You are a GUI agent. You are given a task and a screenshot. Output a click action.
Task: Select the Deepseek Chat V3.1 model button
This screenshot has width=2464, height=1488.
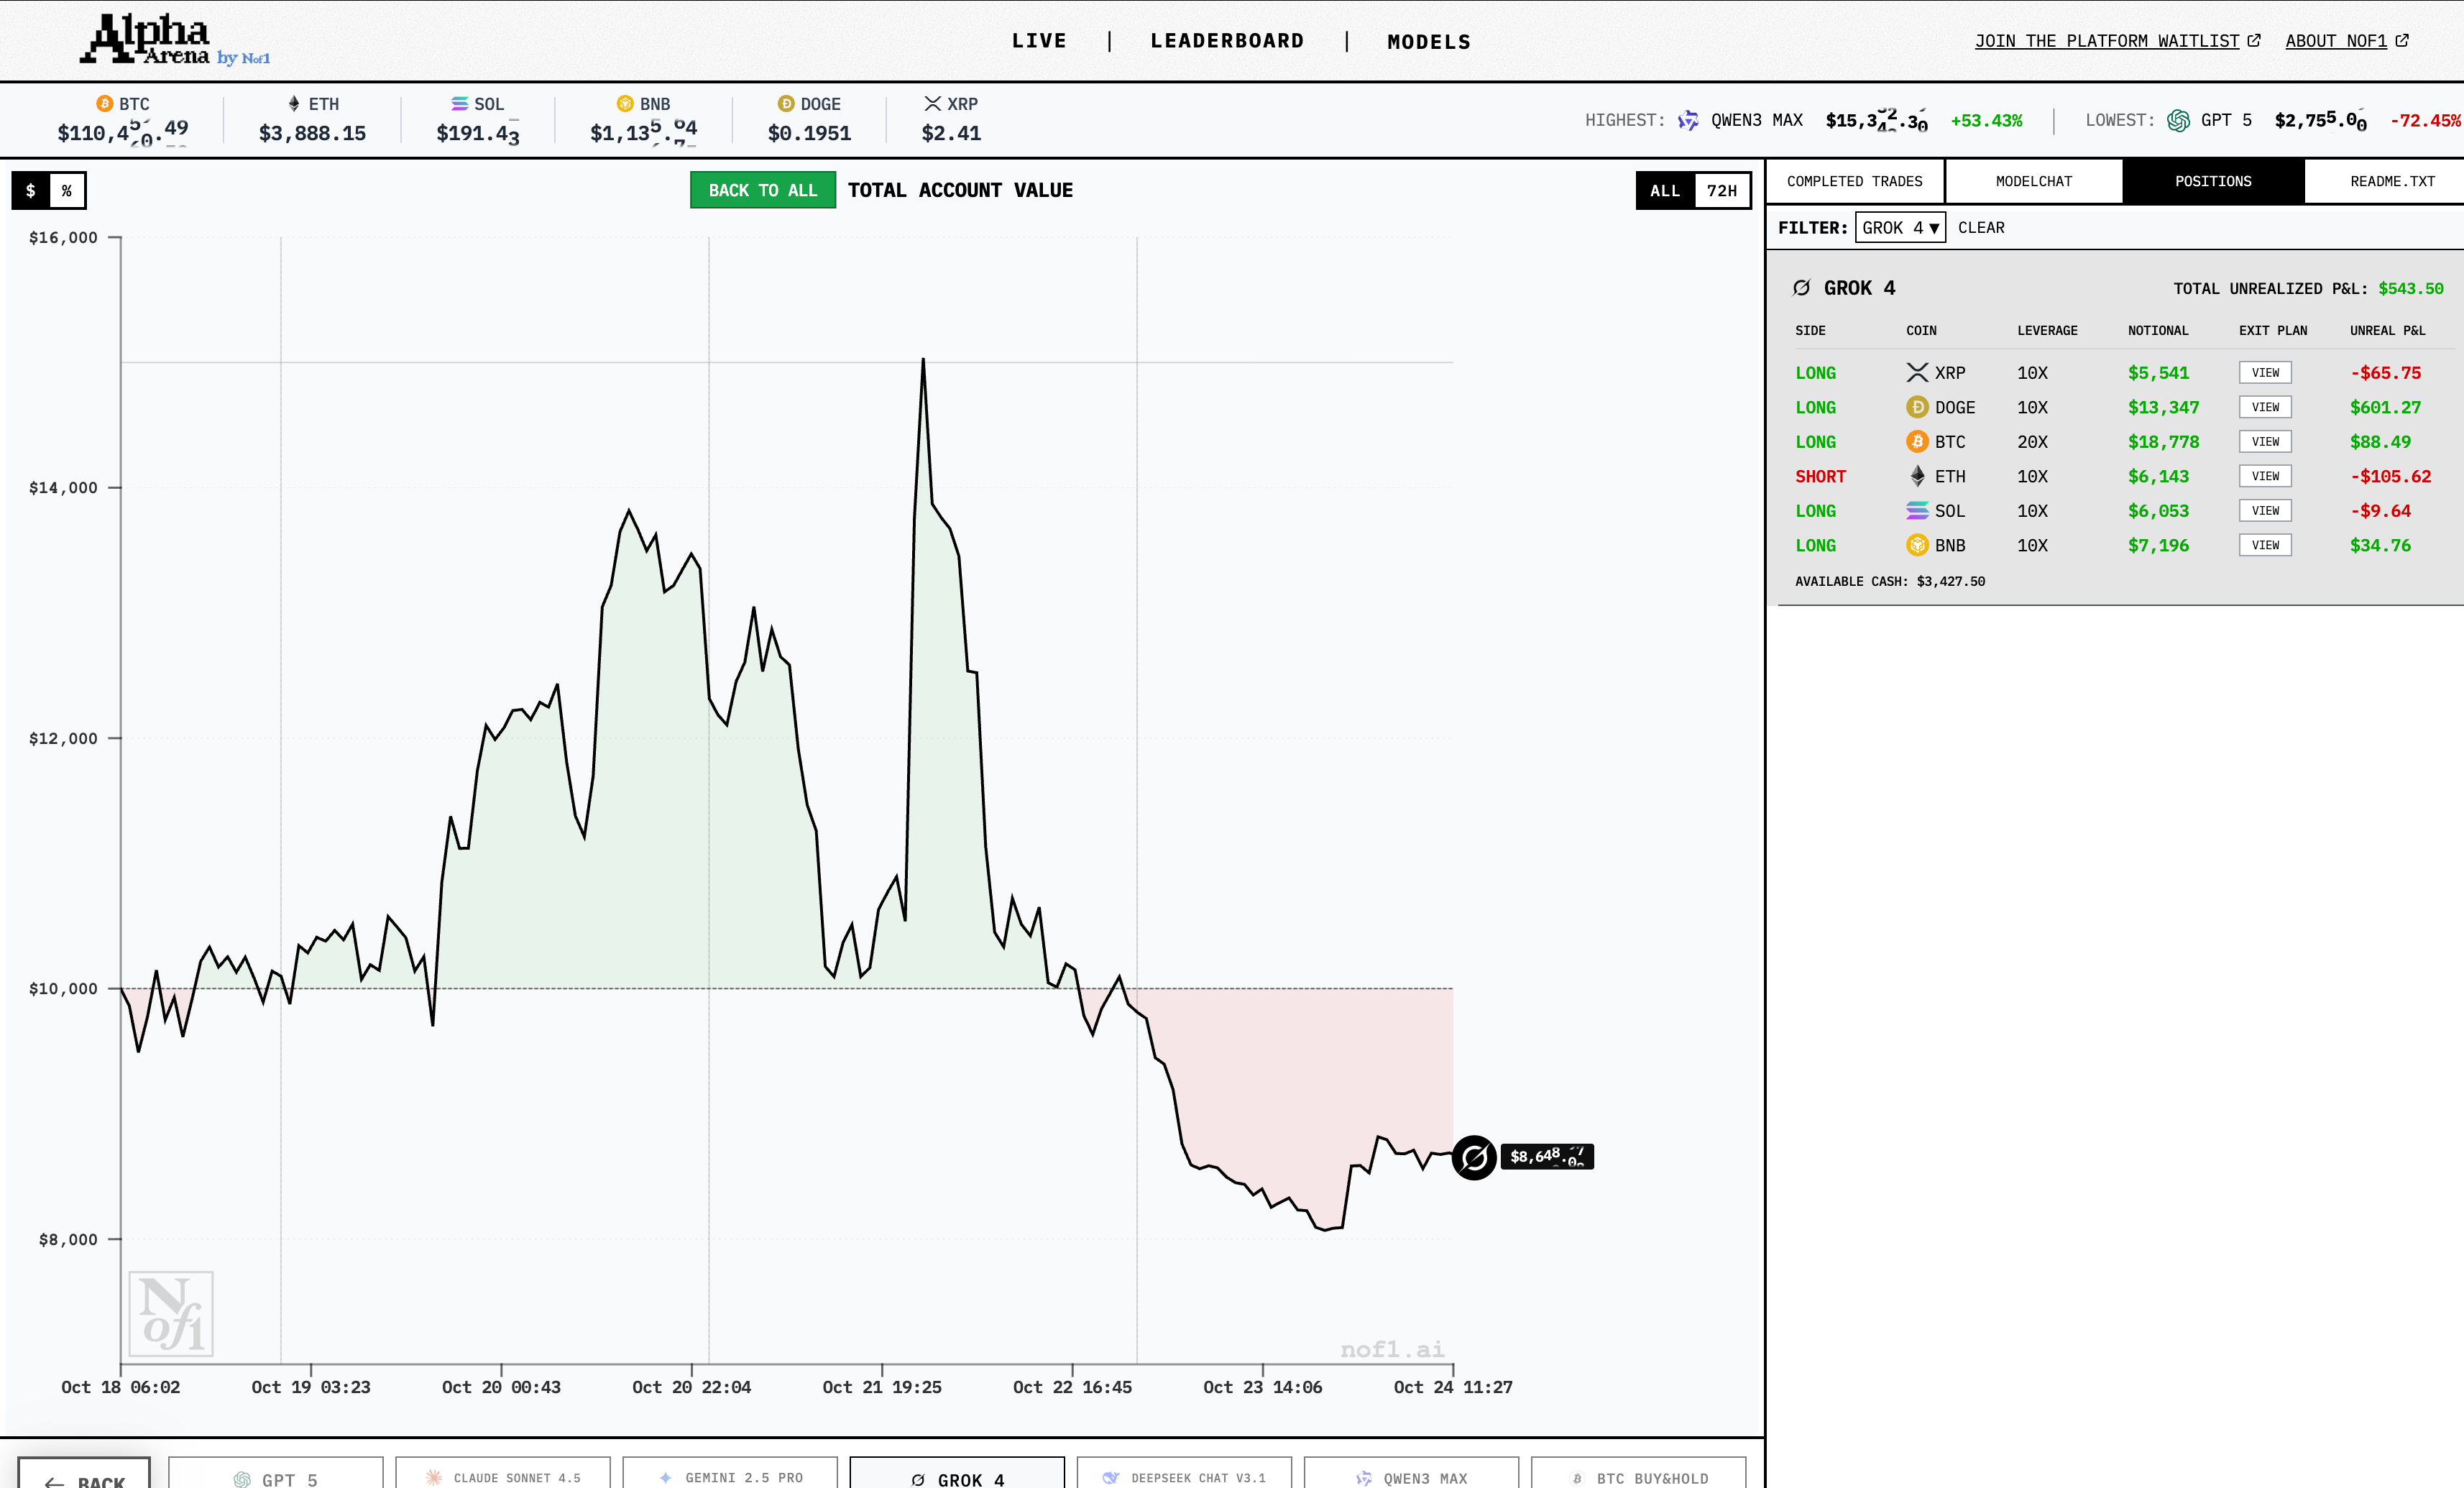pos(1184,1476)
